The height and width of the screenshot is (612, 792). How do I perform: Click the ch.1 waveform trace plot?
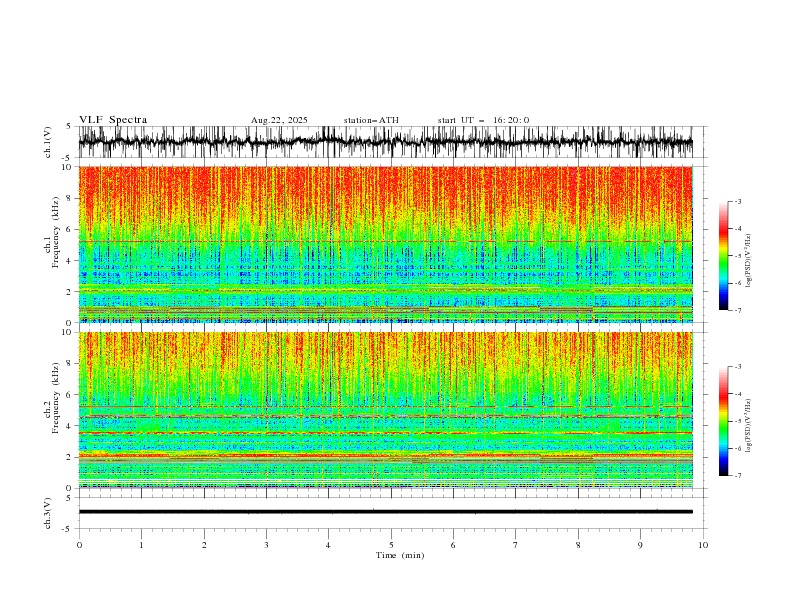click(385, 142)
